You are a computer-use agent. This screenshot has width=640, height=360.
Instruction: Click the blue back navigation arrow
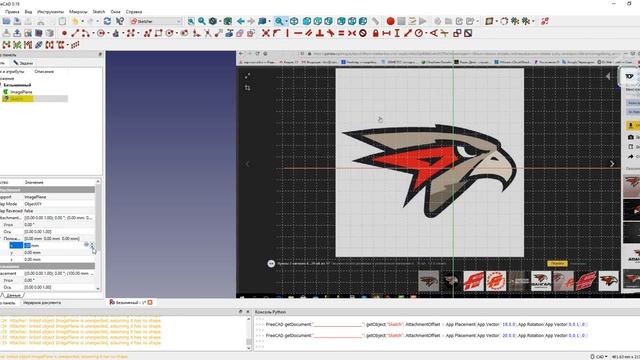click(x=241, y=21)
